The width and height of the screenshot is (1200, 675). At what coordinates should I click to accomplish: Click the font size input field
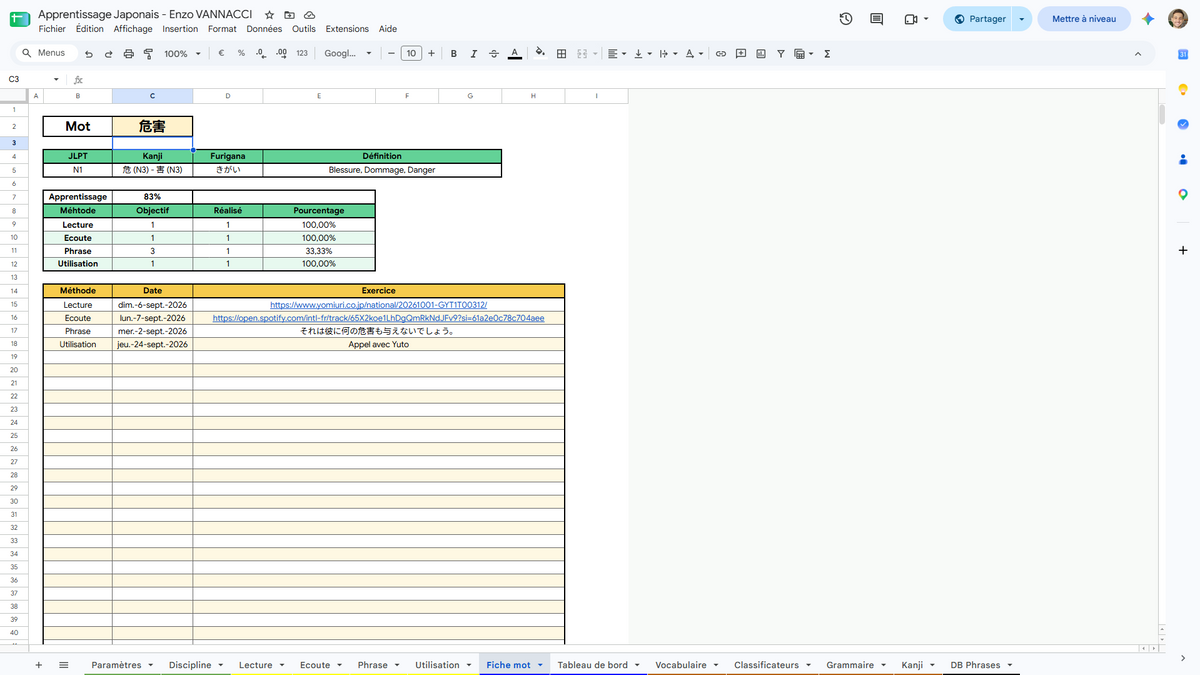coord(411,54)
